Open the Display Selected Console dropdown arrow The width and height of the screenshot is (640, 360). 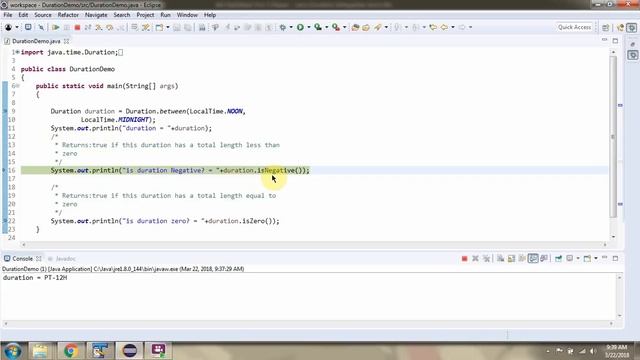pyautogui.click(x=578, y=258)
